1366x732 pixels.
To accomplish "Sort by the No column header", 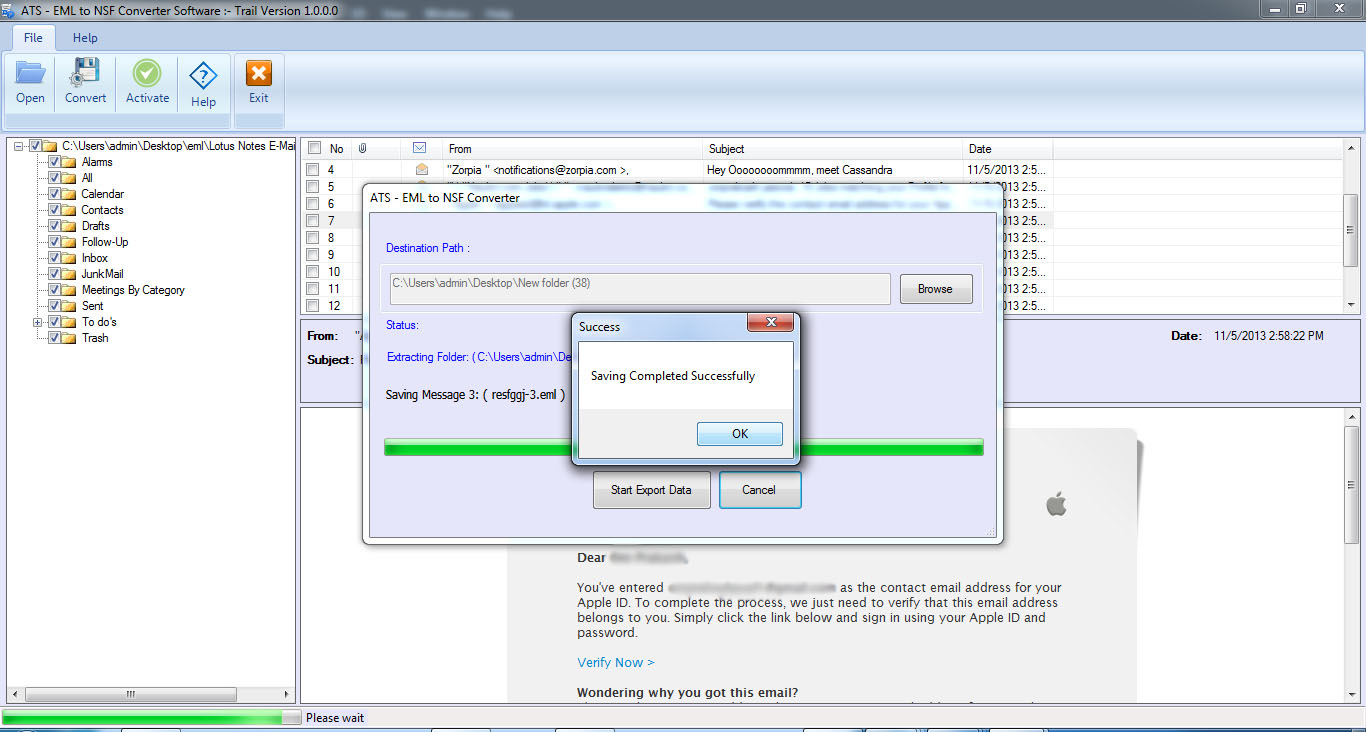I will 337,148.
